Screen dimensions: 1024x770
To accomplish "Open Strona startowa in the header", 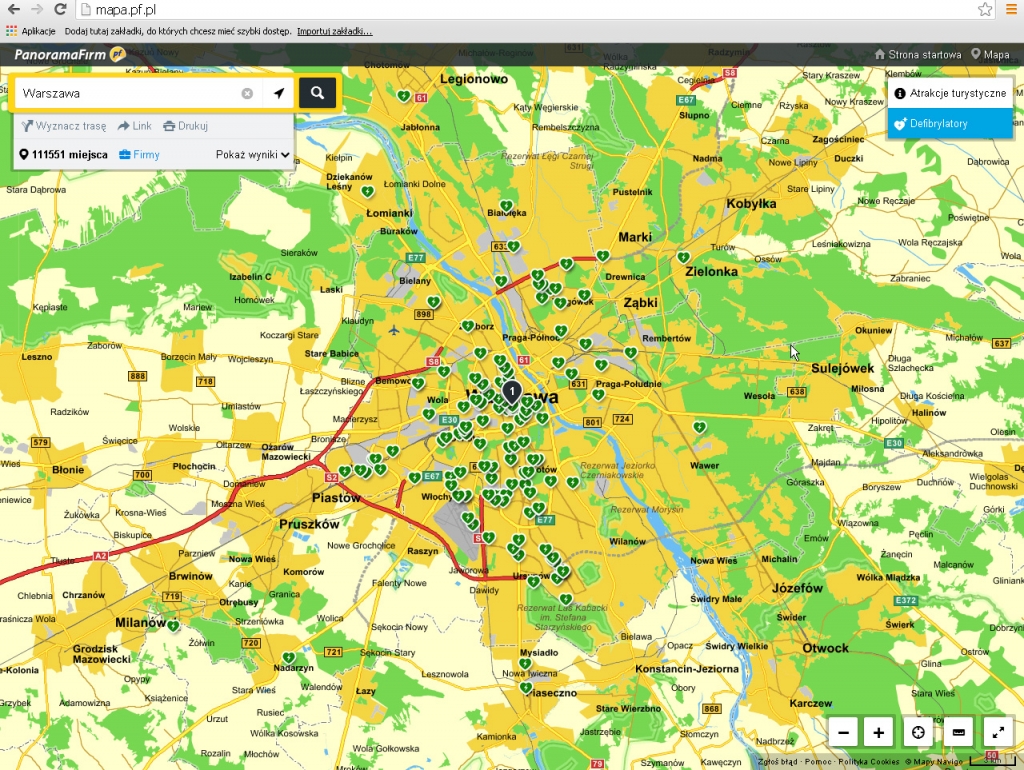I will pyautogui.click(x=918, y=55).
